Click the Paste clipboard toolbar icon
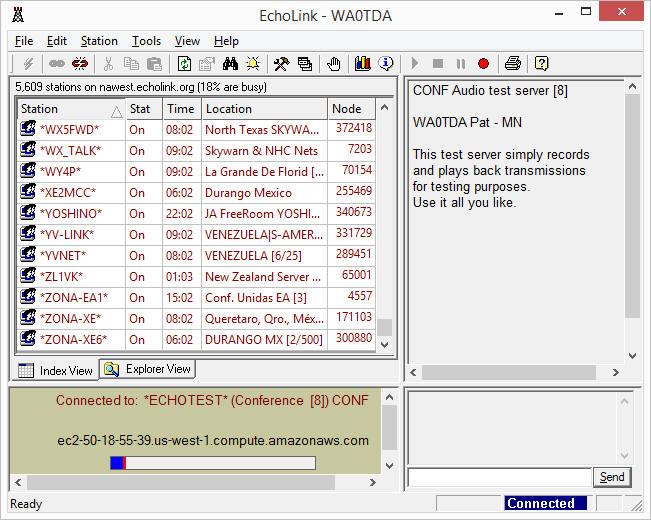 tap(154, 64)
